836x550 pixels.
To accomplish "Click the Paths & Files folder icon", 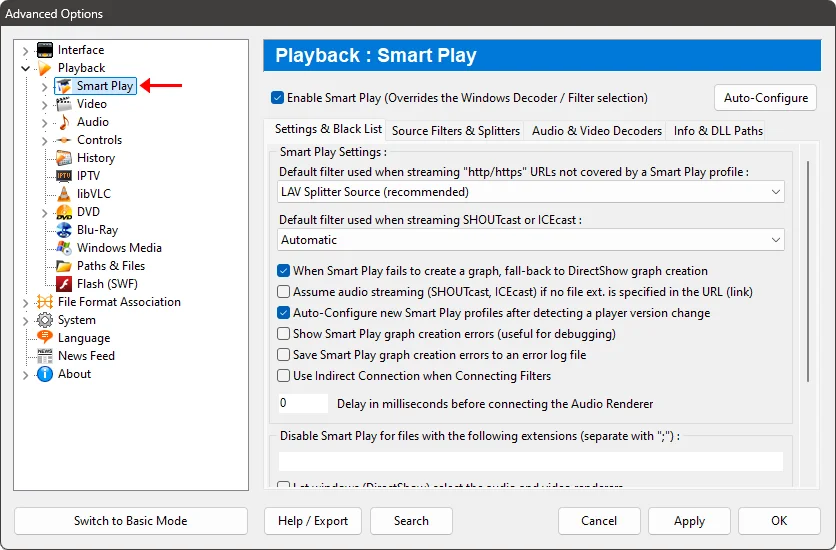I will click(x=64, y=266).
